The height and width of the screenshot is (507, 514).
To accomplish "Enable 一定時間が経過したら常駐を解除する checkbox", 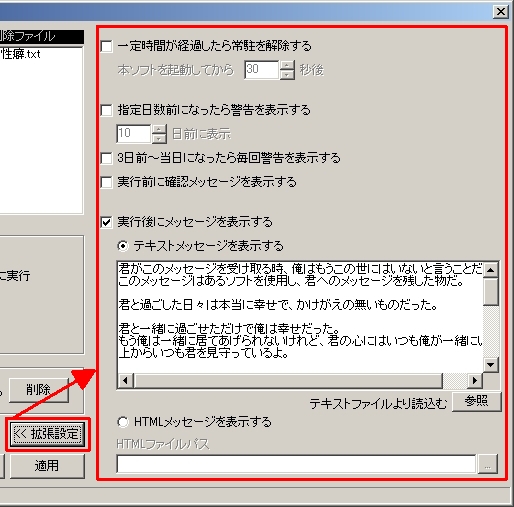I will click(106, 46).
